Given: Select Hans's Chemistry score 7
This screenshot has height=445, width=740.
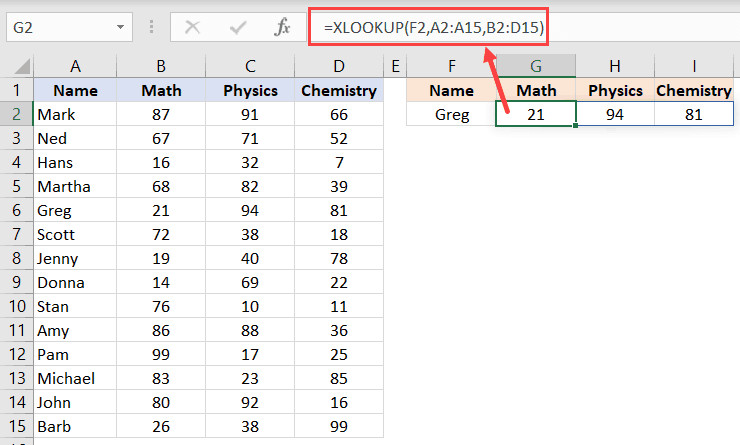Looking at the screenshot, I should (339, 162).
